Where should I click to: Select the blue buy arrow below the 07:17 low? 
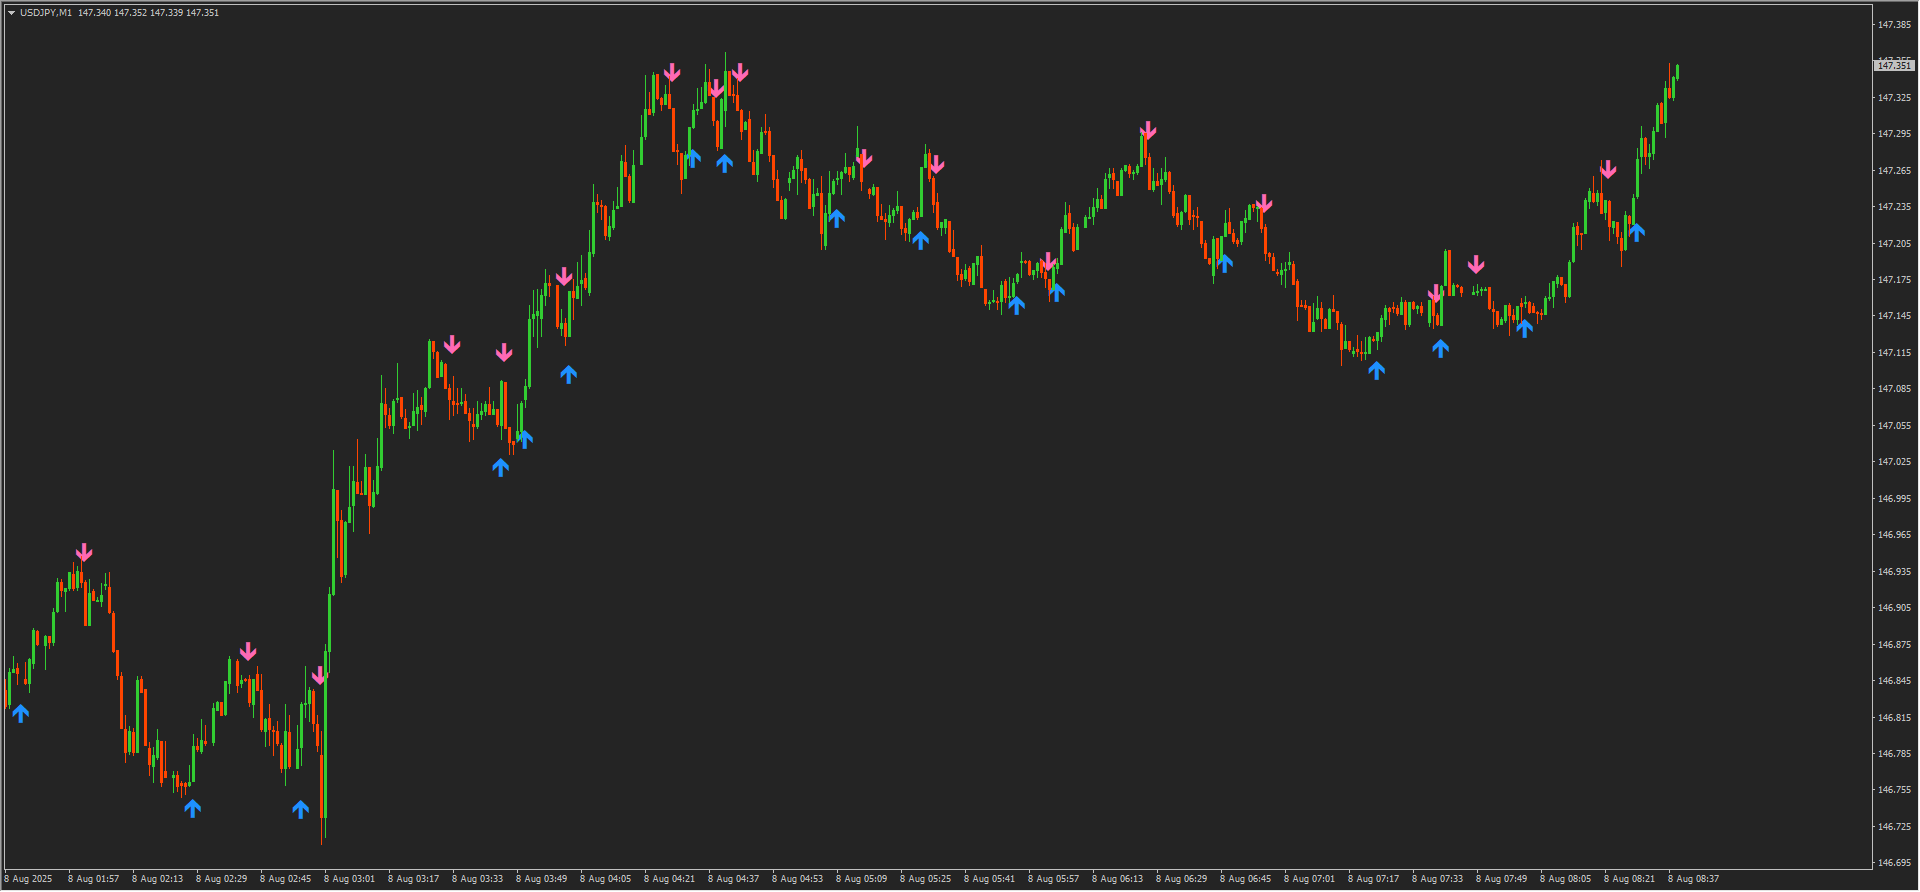(x=1376, y=370)
